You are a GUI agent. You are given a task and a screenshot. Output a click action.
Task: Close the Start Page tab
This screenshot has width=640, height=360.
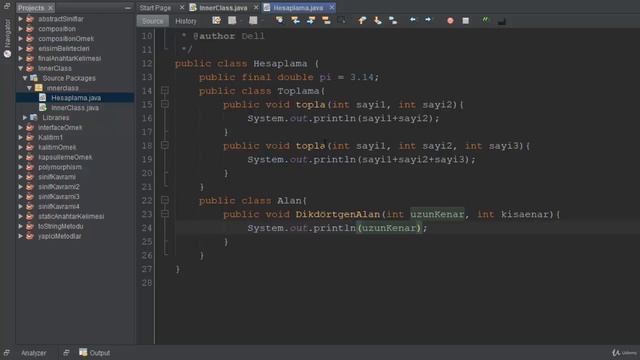pos(182,7)
